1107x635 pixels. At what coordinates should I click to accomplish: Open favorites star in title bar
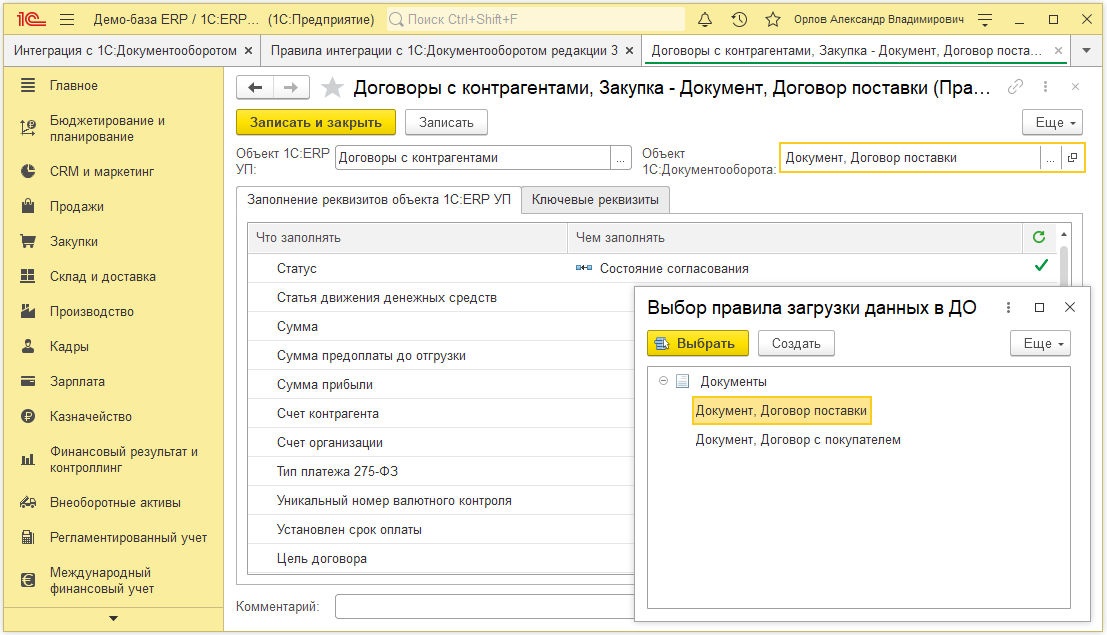click(772, 20)
